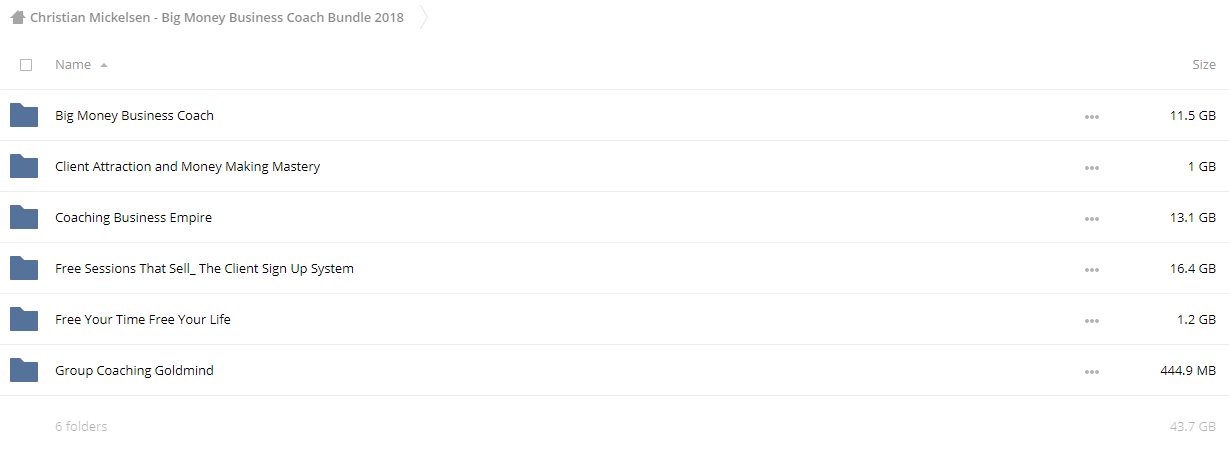Screen dimensions: 1229x467
Task: Open more options for Free Your Time Free Your Life
Action: coord(1091,321)
